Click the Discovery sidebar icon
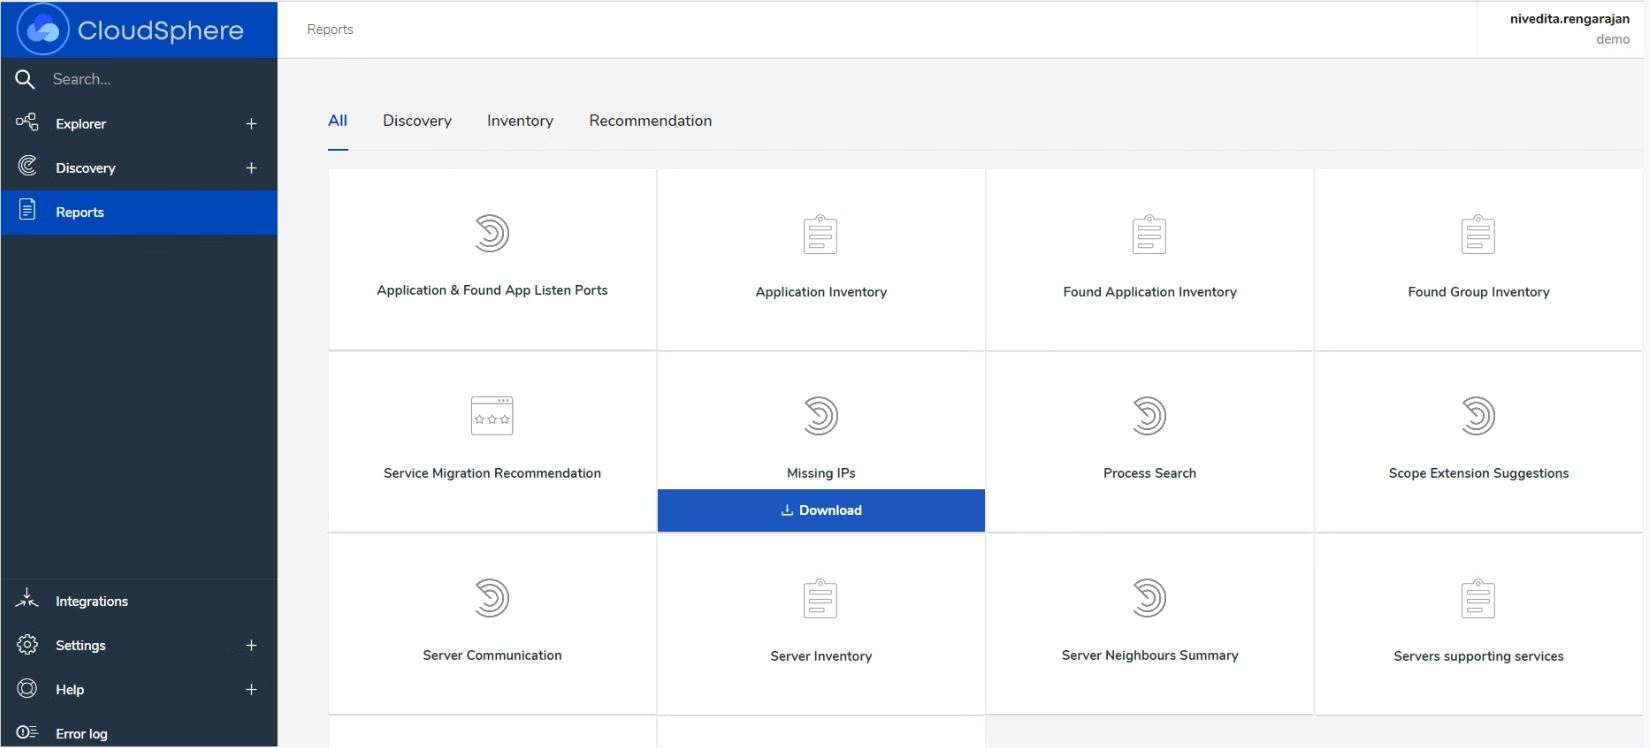The width and height of the screenshot is (1650, 748). pyautogui.click(x=27, y=166)
